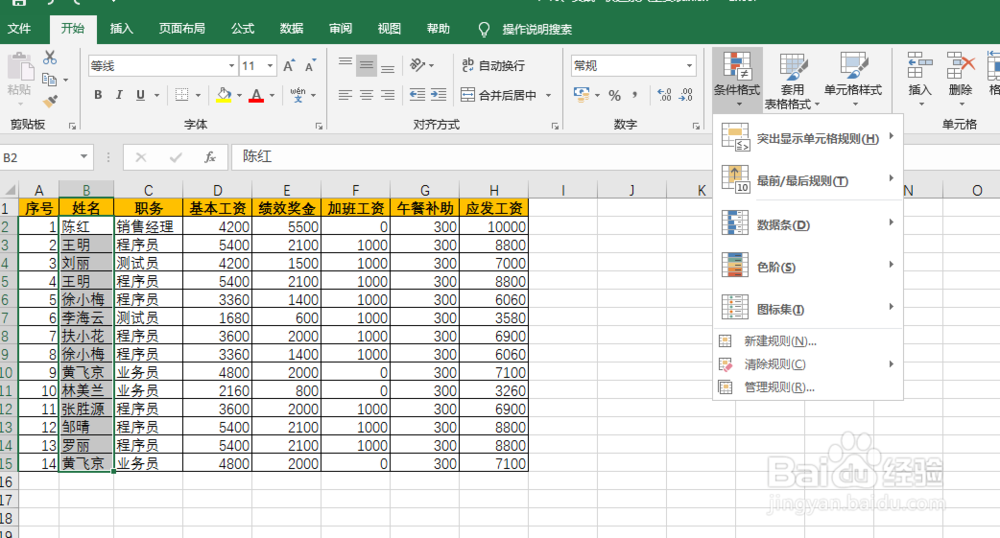Center text horizontally
The image size is (1000, 538).
coord(366,95)
